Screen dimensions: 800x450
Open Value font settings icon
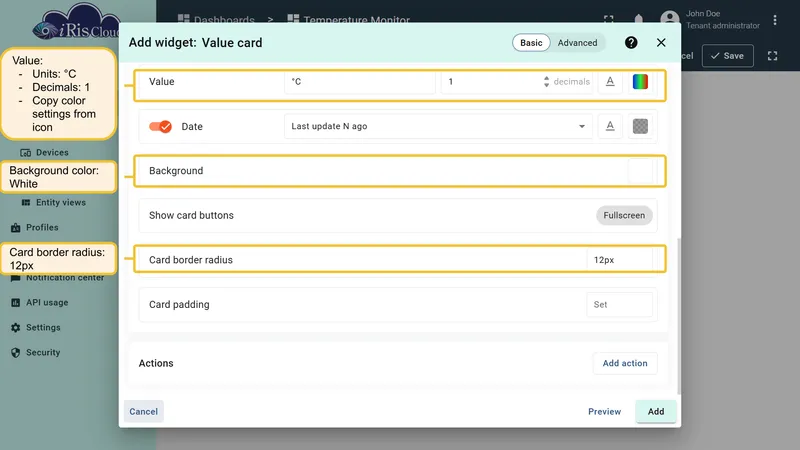[x=610, y=82]
